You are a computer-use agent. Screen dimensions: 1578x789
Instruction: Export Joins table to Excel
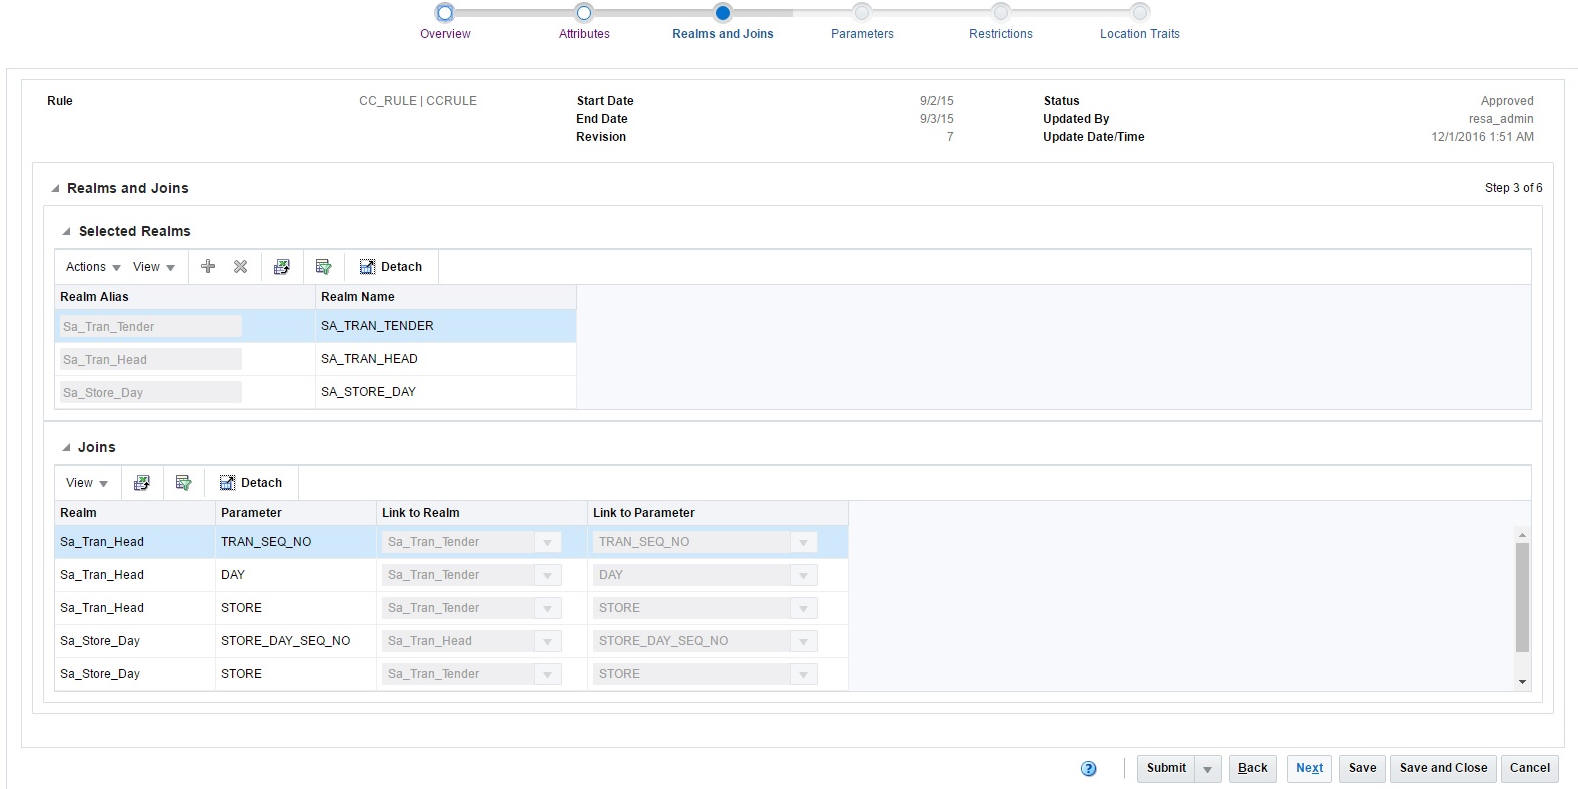tap(142, 483)
